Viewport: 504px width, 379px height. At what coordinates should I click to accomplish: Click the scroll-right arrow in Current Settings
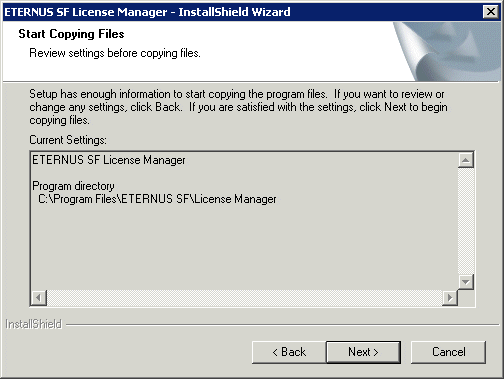point(450,297)
